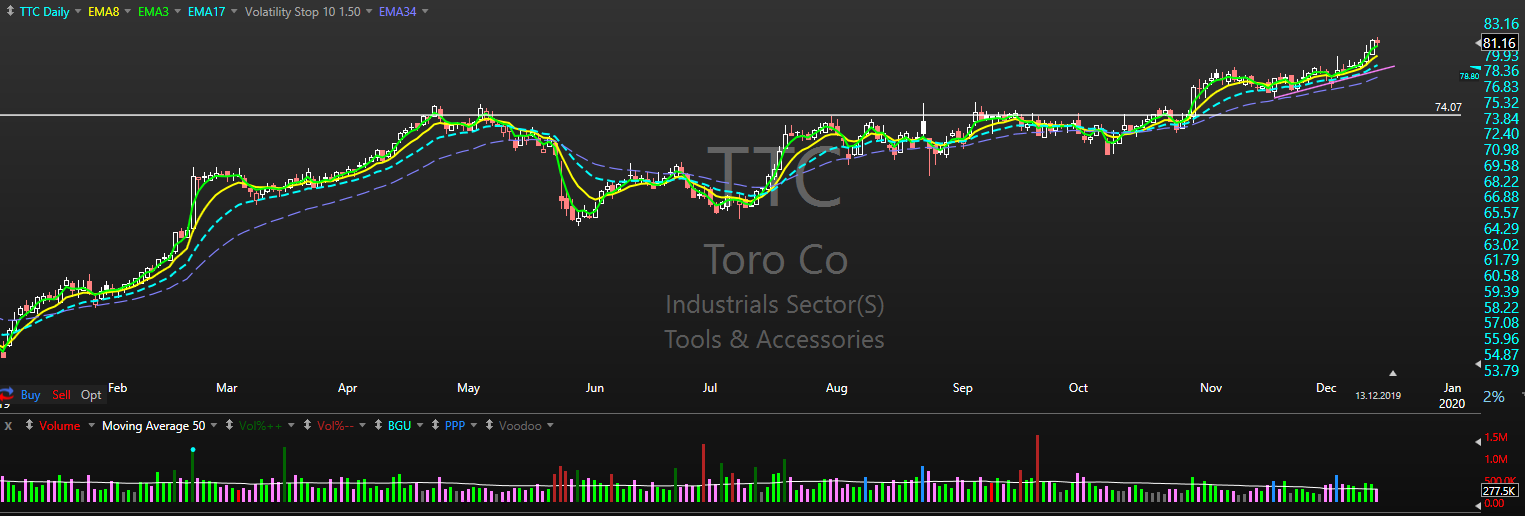The height and width of the screenshot is (516, 1525).
Task: Select the EMA34 indicator label
Action: pyautogui.click(x=399, y=11)
